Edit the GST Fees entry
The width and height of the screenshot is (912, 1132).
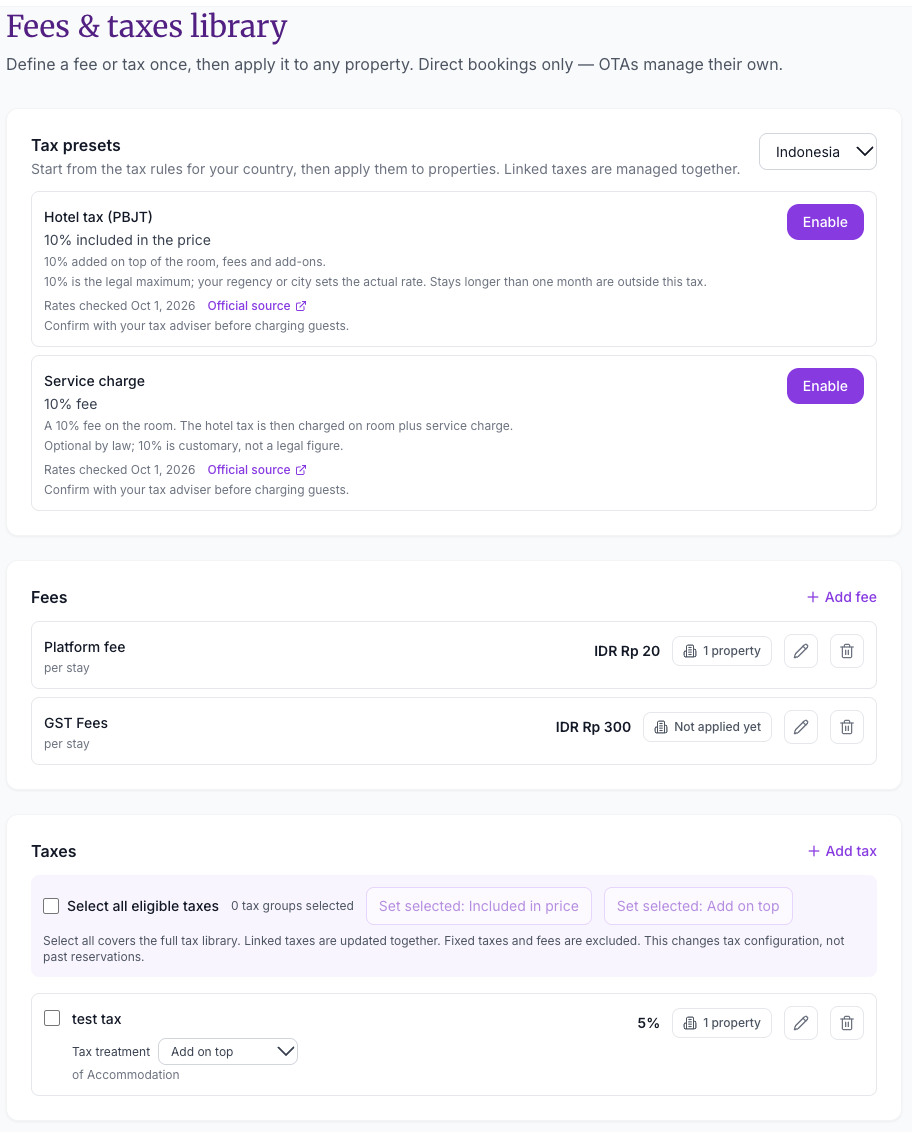[x=801, y=727]
